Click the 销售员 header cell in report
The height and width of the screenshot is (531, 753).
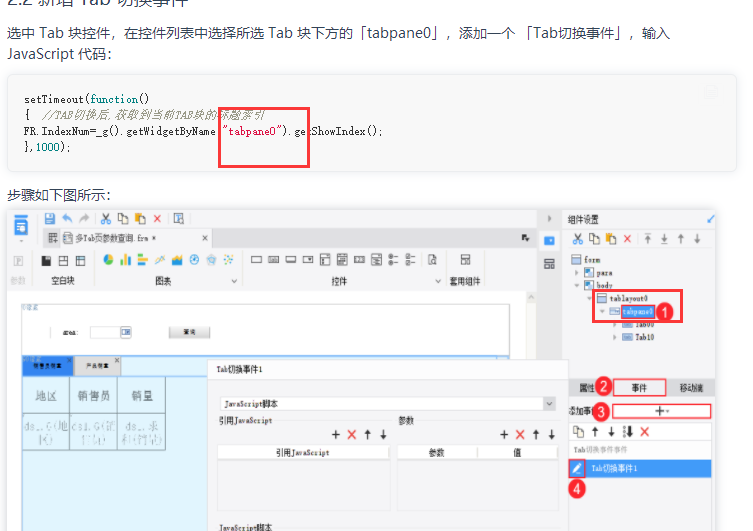(x=94, y=396)
